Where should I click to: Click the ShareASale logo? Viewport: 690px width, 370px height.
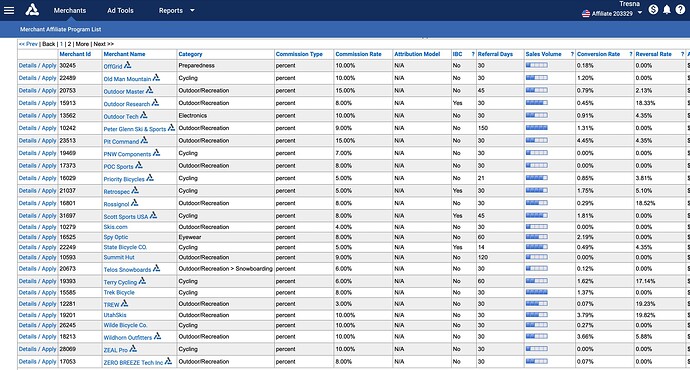[x=32, y=10]
